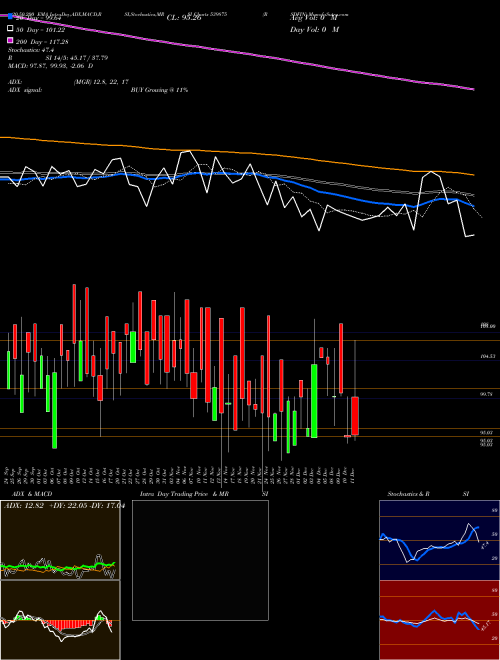Image resolution: width=500 pixels, height=660 pixels.
Task: Click the 'BUY Growing @ 11%' signal text
Action: click(159, 90)
